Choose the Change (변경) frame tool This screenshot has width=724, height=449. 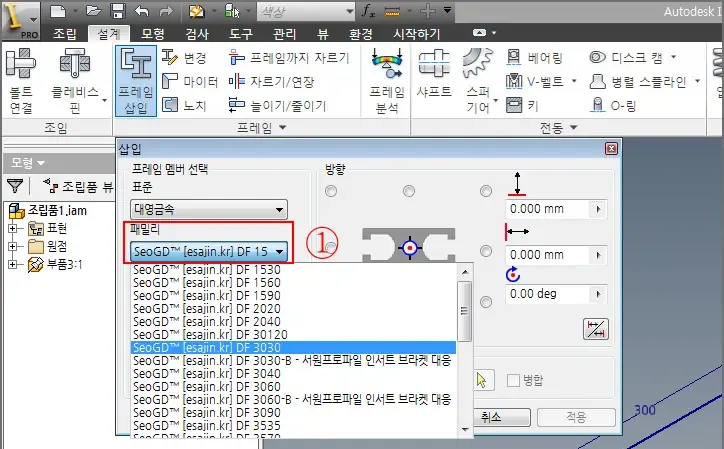pos(184,57)
